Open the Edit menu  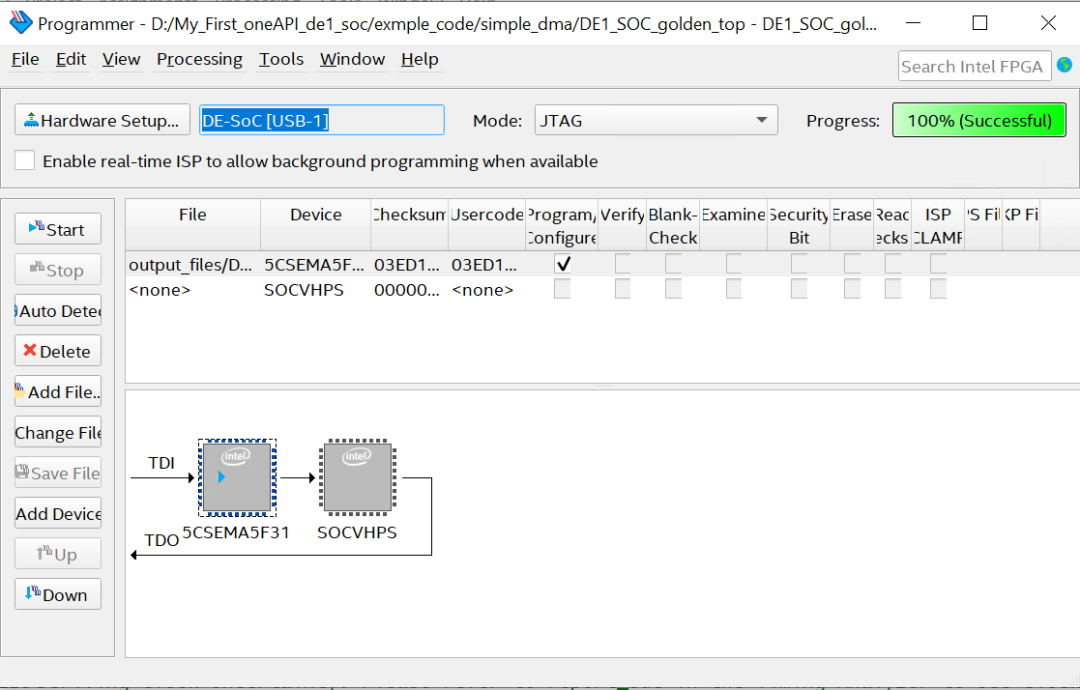click(71, 59)
